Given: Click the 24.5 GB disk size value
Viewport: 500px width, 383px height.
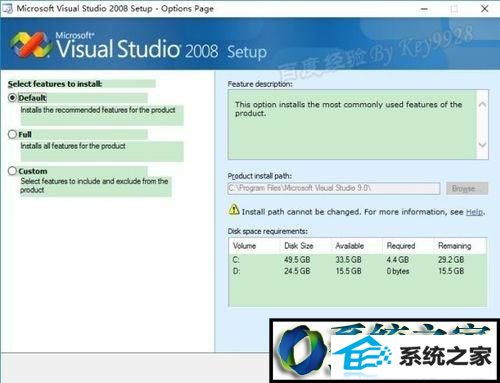Looking at the screenshot, I should [297, 271].
